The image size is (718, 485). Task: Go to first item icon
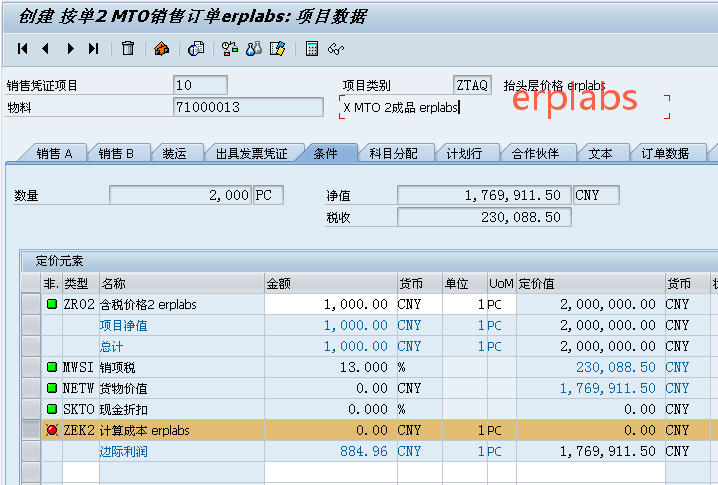[x=22, y=49]
